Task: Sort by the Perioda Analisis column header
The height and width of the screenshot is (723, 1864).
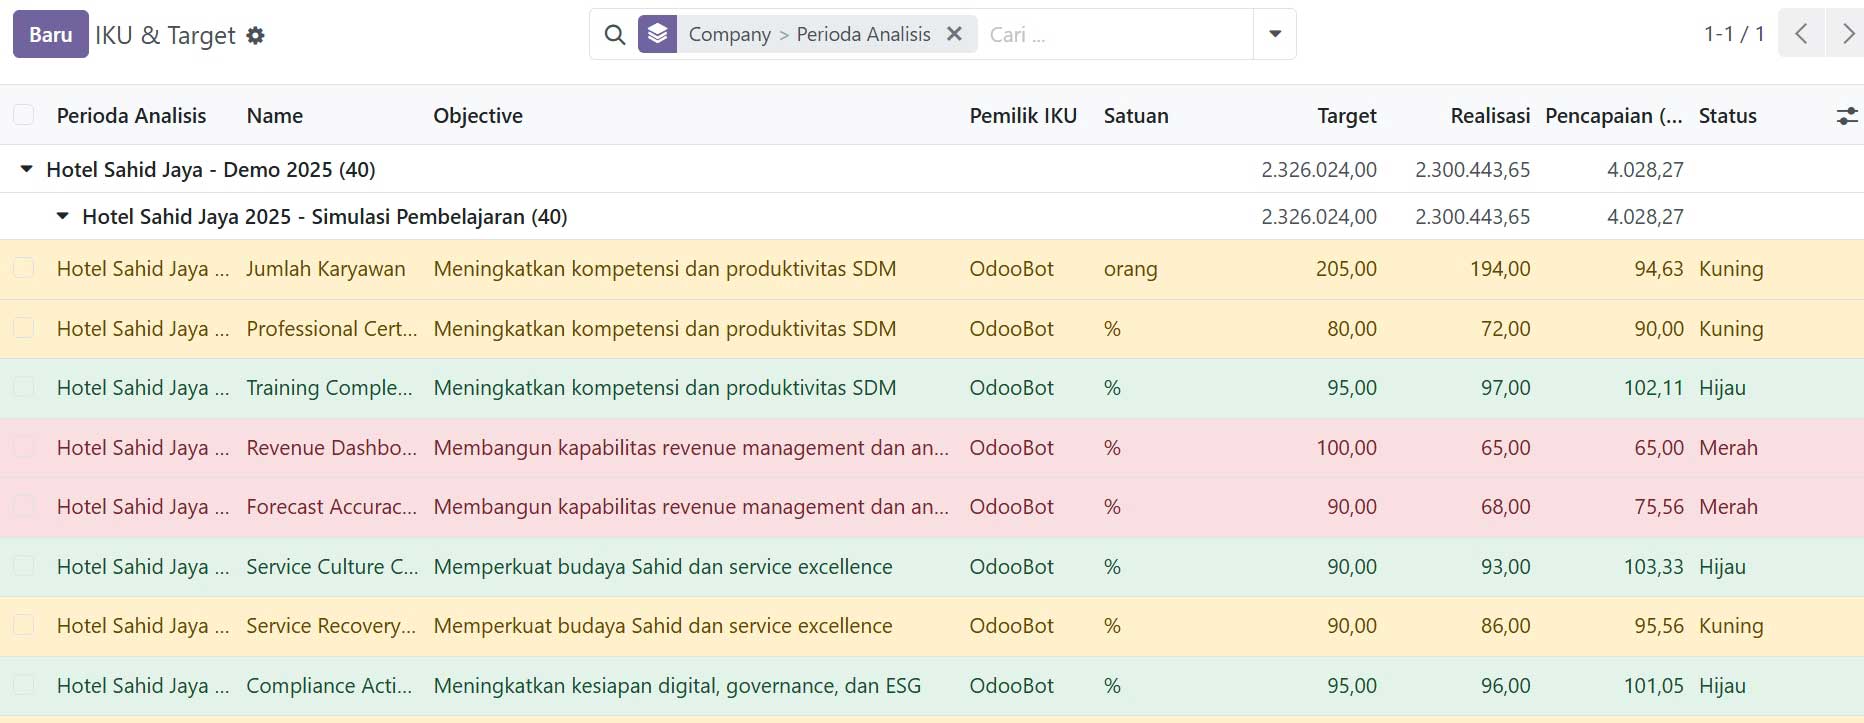Action: 131,116
